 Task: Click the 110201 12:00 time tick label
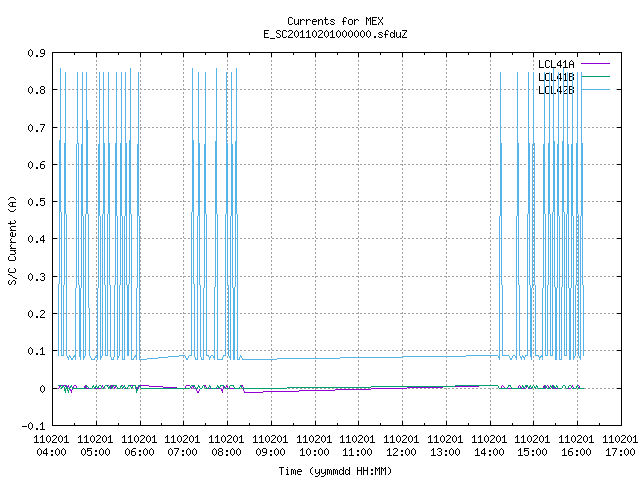click(x=401, y=446)
